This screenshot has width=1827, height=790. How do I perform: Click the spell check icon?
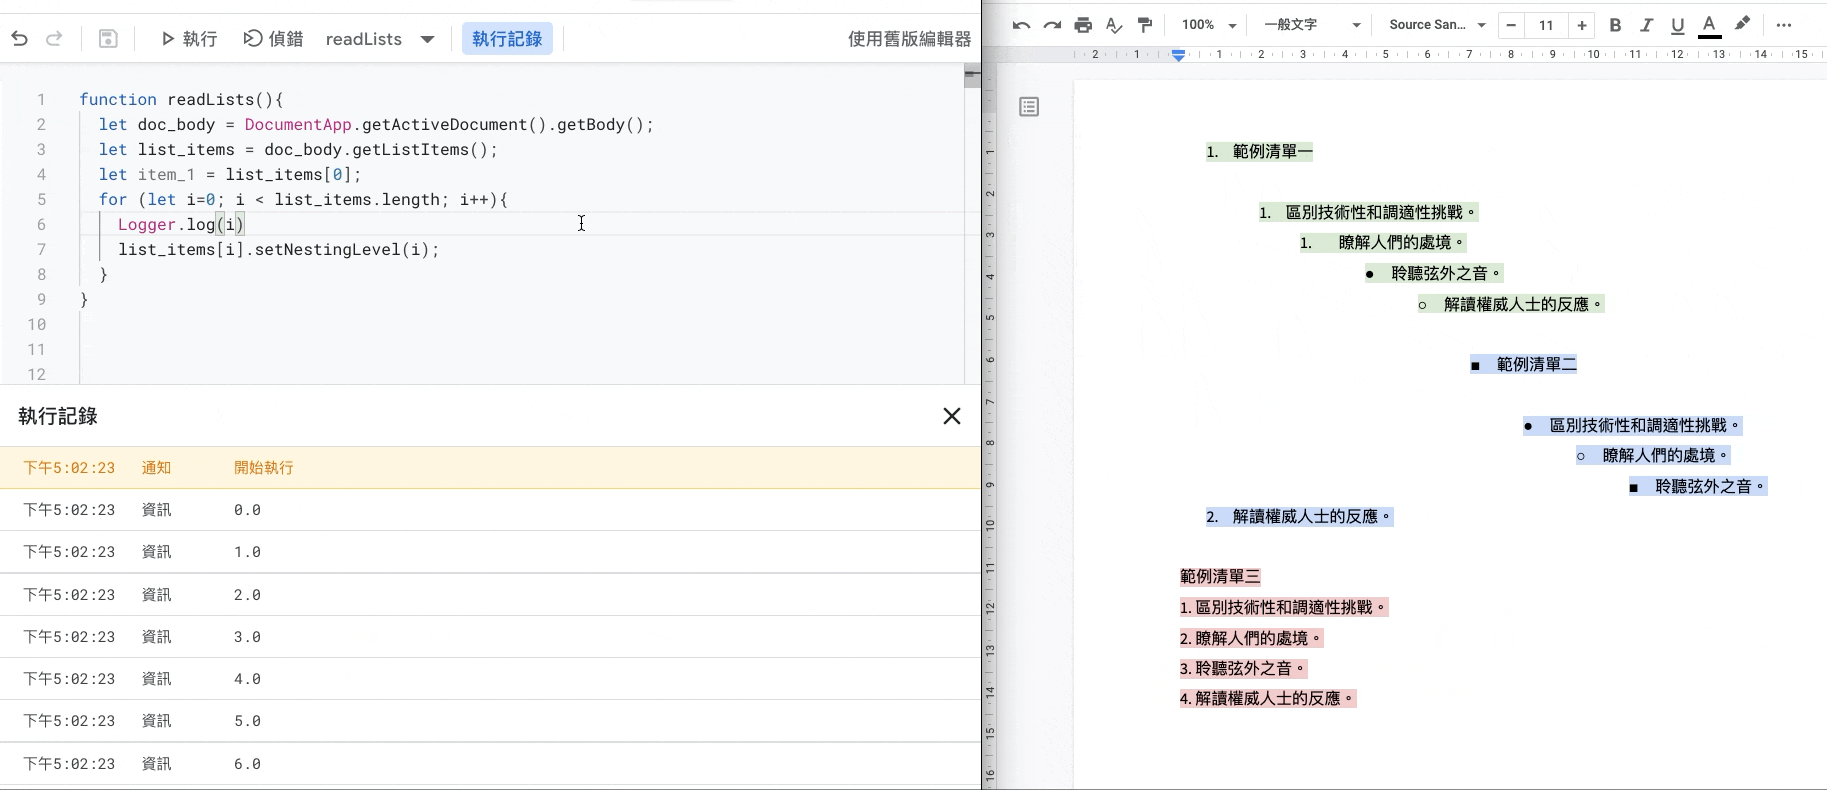[1113, 25]
